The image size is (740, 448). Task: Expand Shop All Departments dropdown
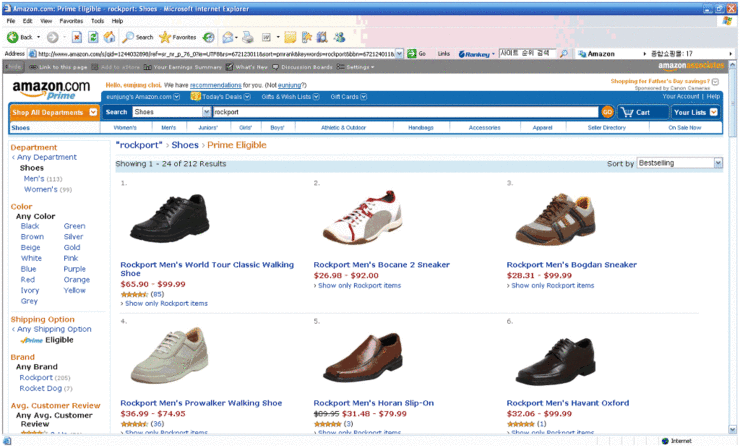93,112
